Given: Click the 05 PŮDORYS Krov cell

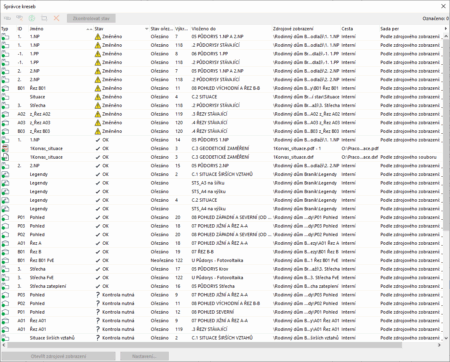Looking at the screenshot, I should point(209,269).
